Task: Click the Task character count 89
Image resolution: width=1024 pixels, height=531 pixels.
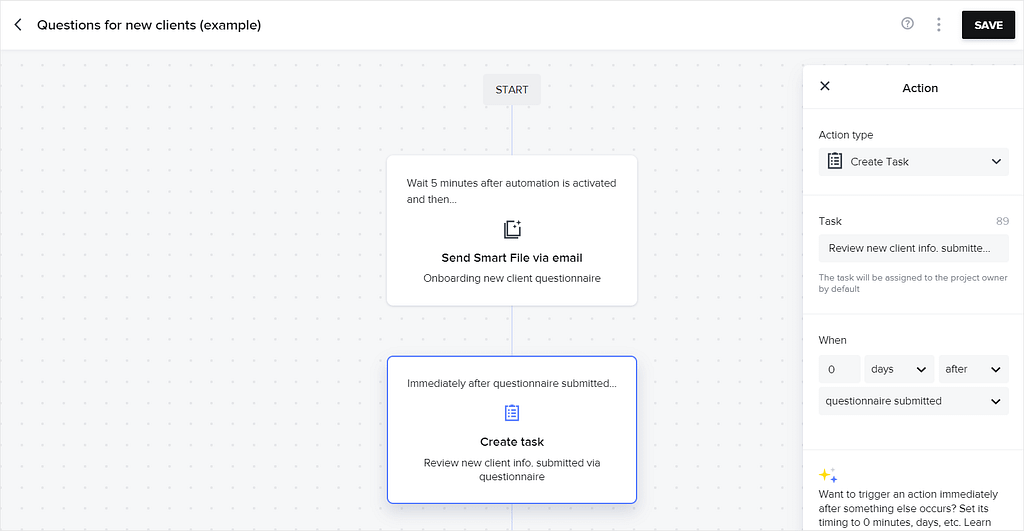Action: point(1002,221)
